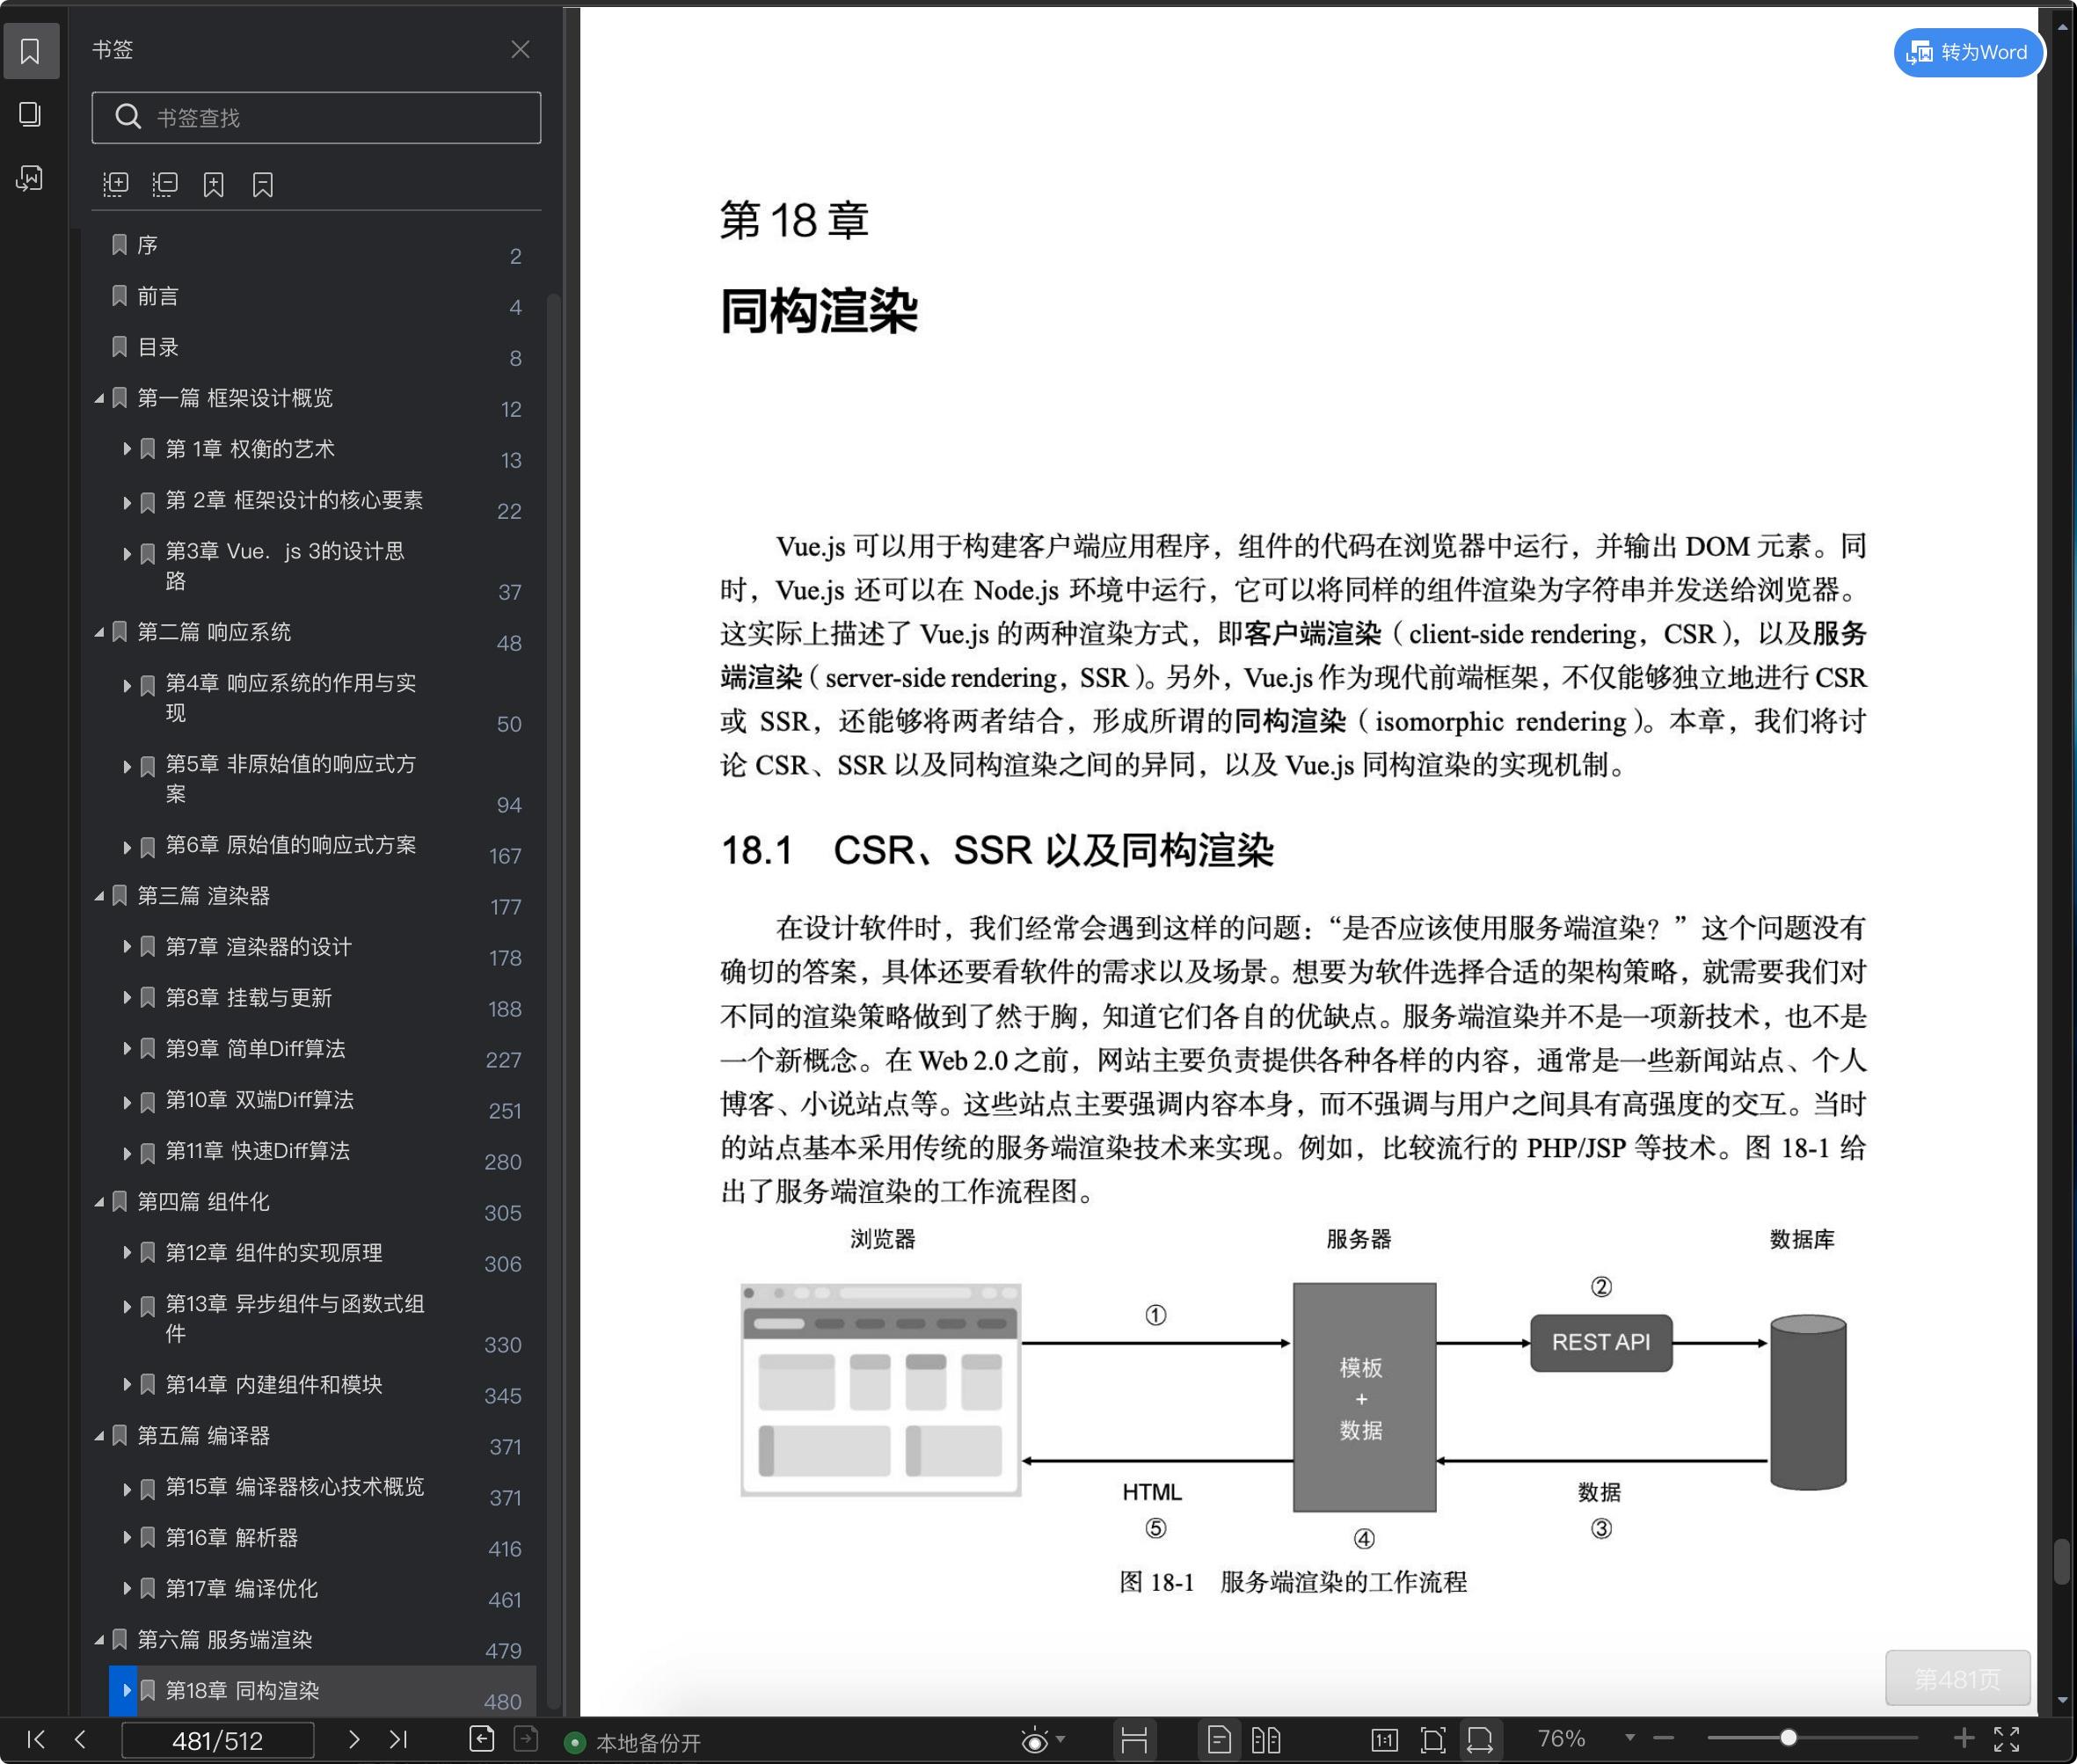Screen dimensions: 2077x1764
Task: Click scroll down arrow of document scrollbar
Action: click(x=2062, y=1700)
